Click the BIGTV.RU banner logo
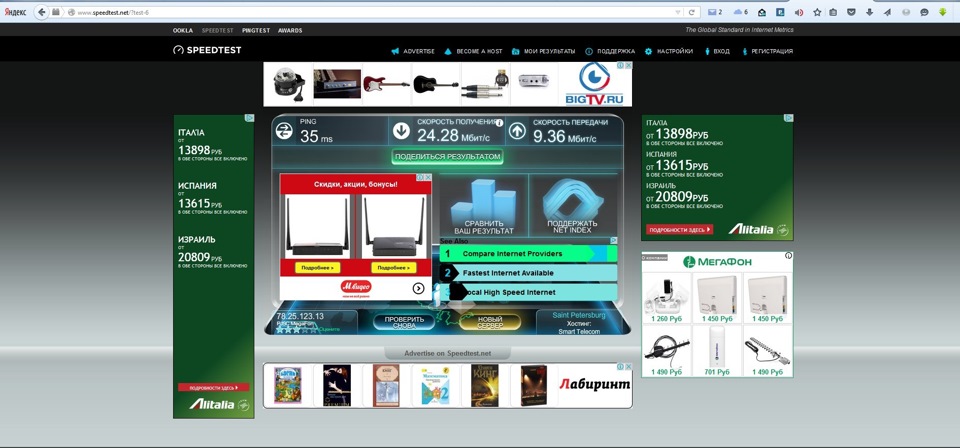Viewport: 960px width, 448px height. click(593, 84)
